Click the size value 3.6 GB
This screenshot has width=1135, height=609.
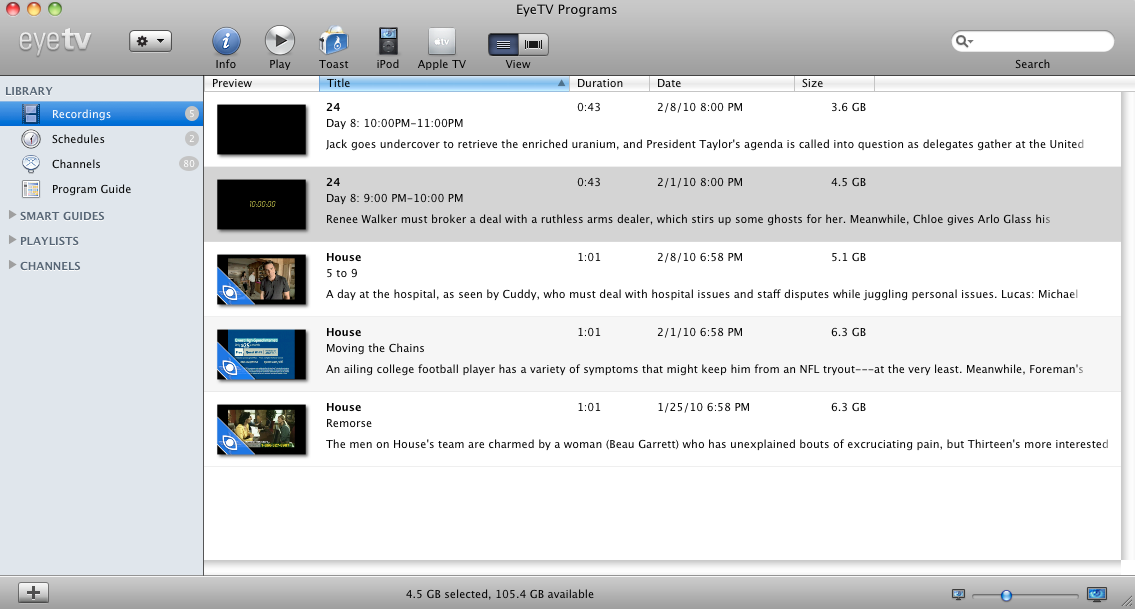(848, 107)
